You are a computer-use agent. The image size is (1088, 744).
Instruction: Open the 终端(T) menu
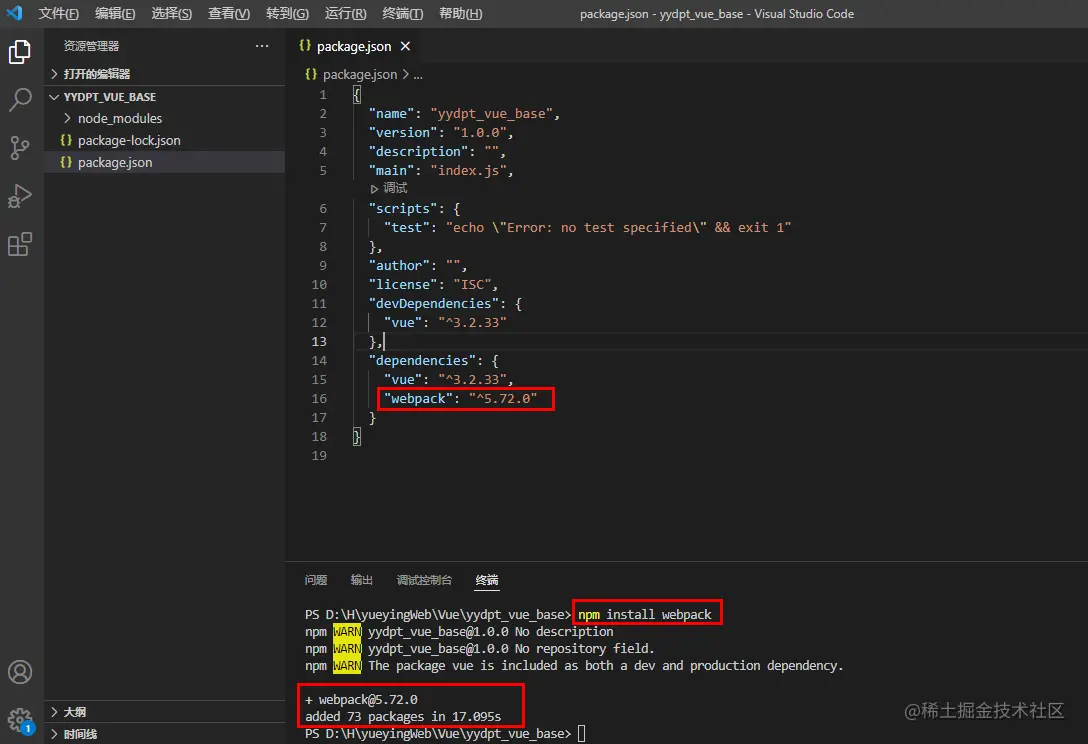[x=402, y=13]
